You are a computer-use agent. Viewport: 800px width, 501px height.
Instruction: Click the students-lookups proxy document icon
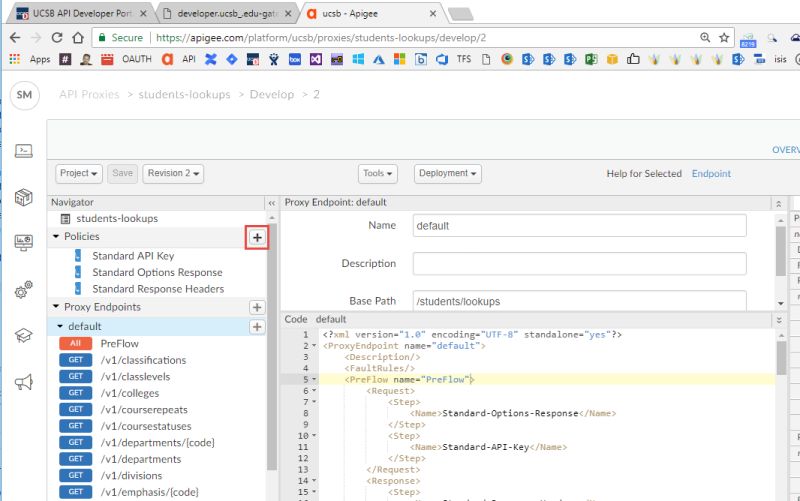(x=65, y=219)
